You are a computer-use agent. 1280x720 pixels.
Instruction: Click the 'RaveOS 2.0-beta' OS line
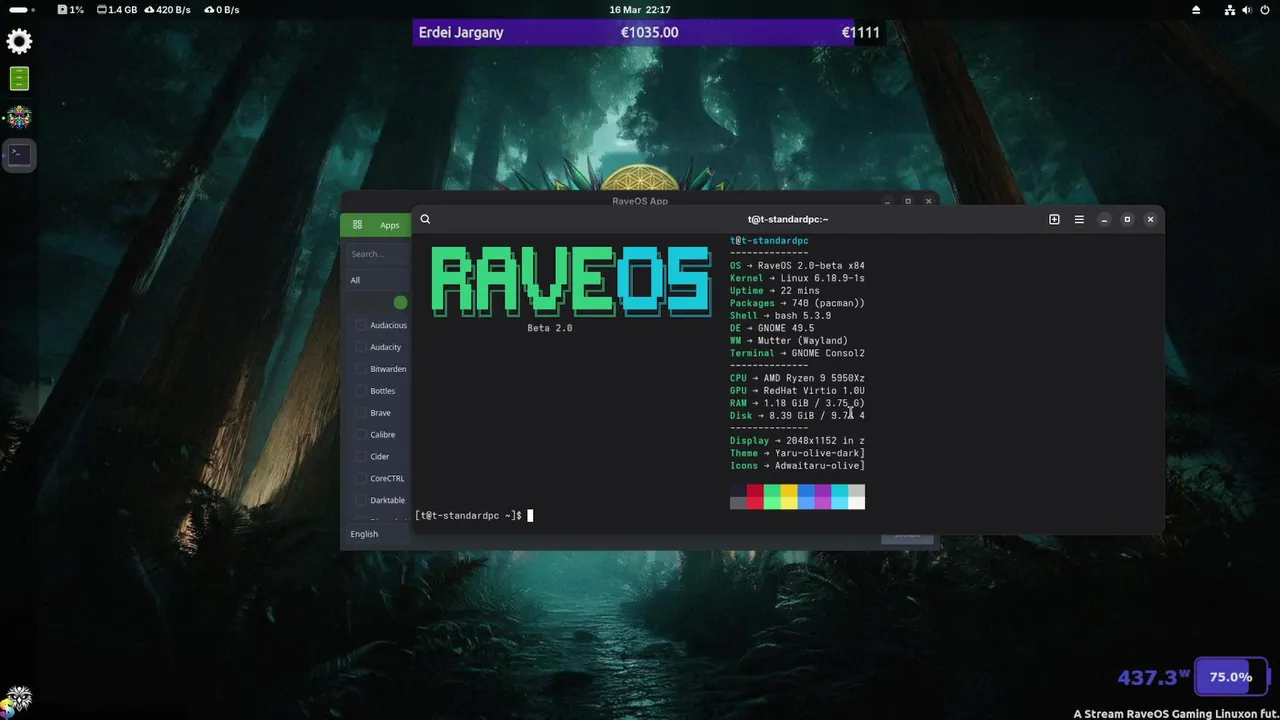tap(797, 266)
